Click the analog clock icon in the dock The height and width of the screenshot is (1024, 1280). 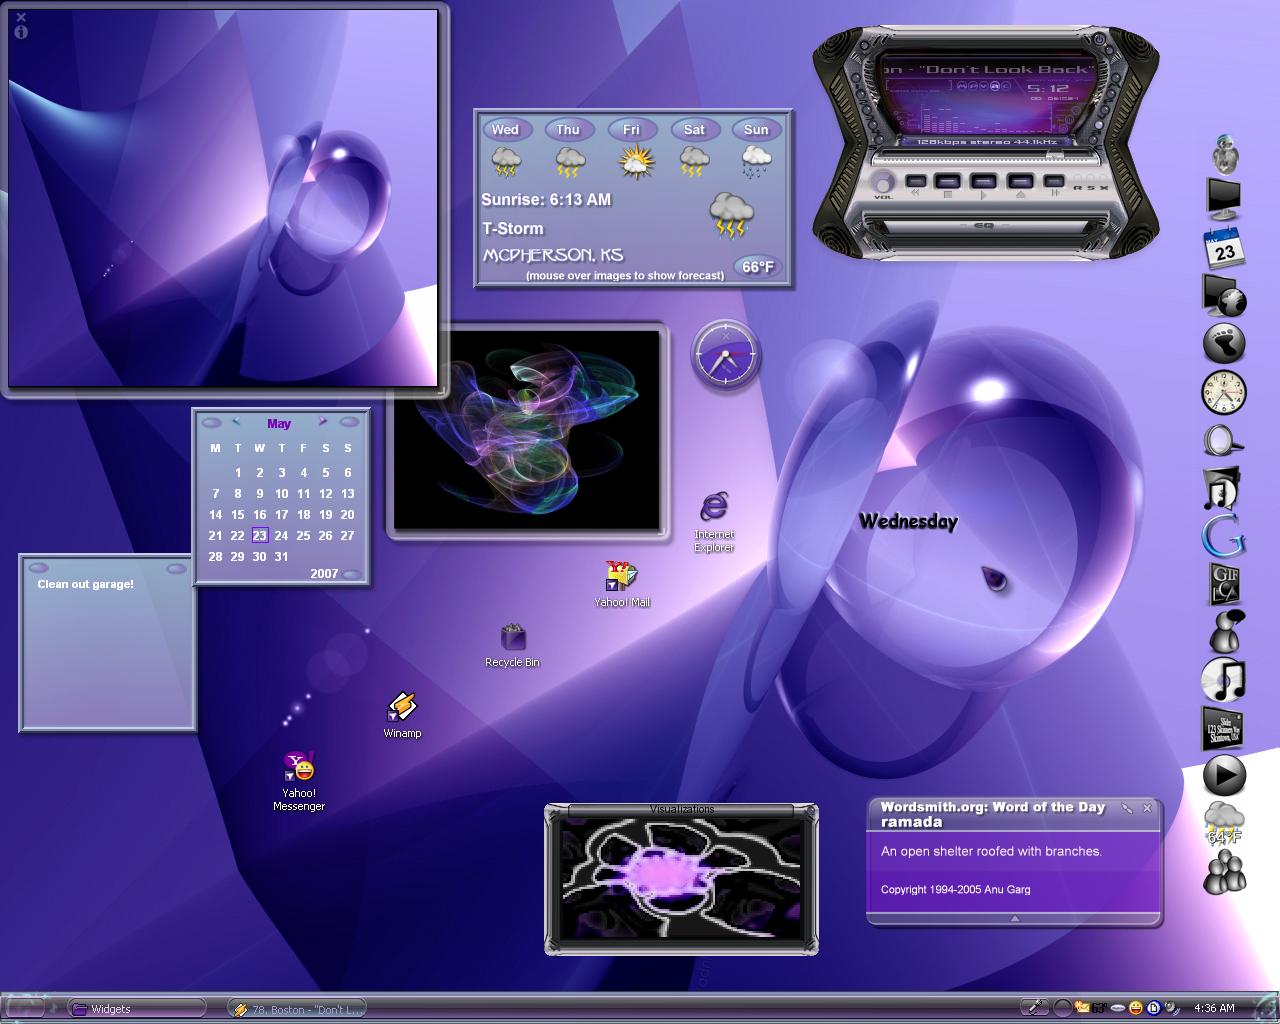tap(1223, 391)
